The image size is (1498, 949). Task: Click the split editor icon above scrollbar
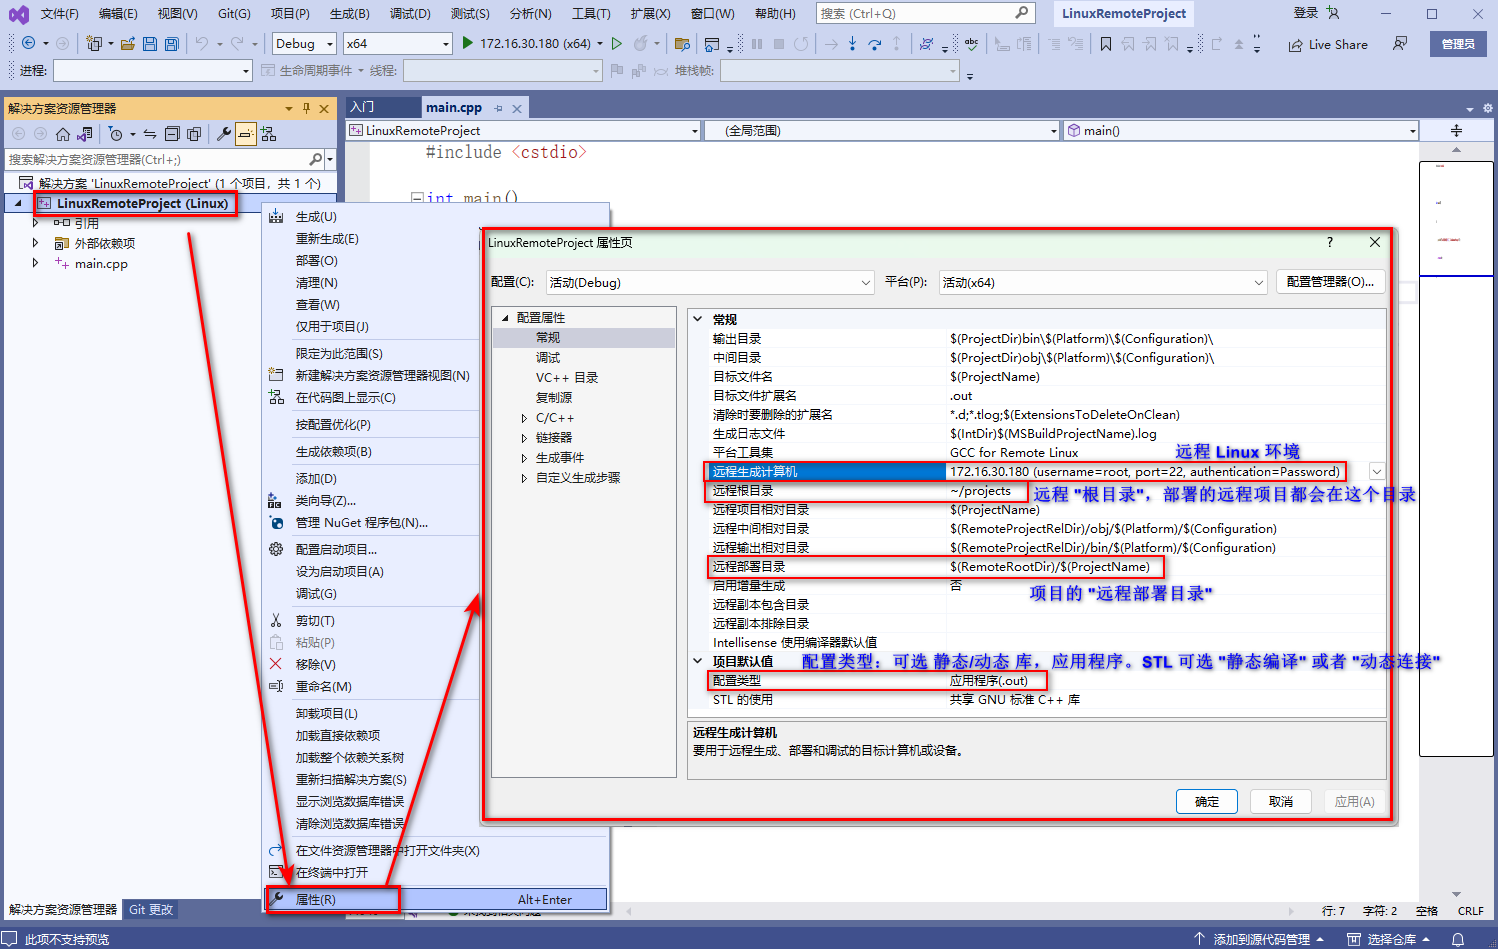click(1456, 131)
